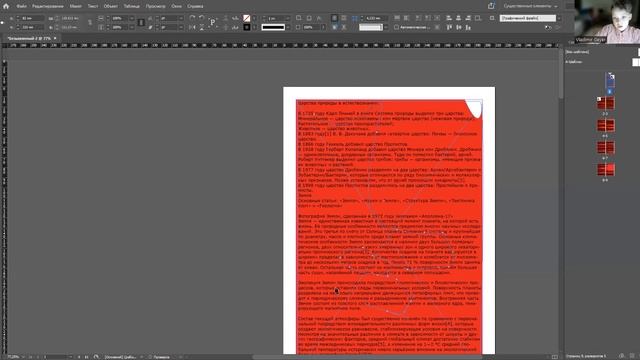Open the stroke weight dropdown
Screen dimensions: 640x360
288,18
